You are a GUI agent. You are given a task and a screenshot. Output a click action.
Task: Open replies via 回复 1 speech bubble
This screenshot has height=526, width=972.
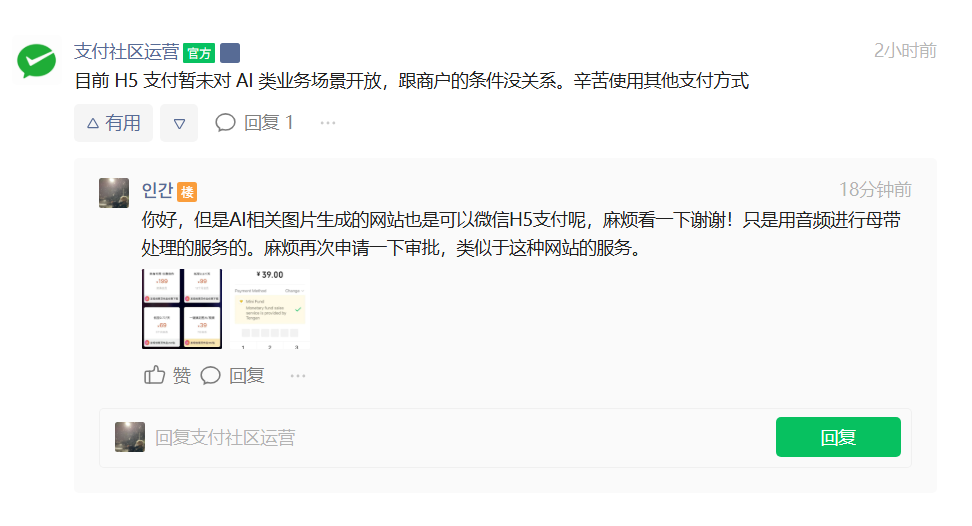point(254,123)
